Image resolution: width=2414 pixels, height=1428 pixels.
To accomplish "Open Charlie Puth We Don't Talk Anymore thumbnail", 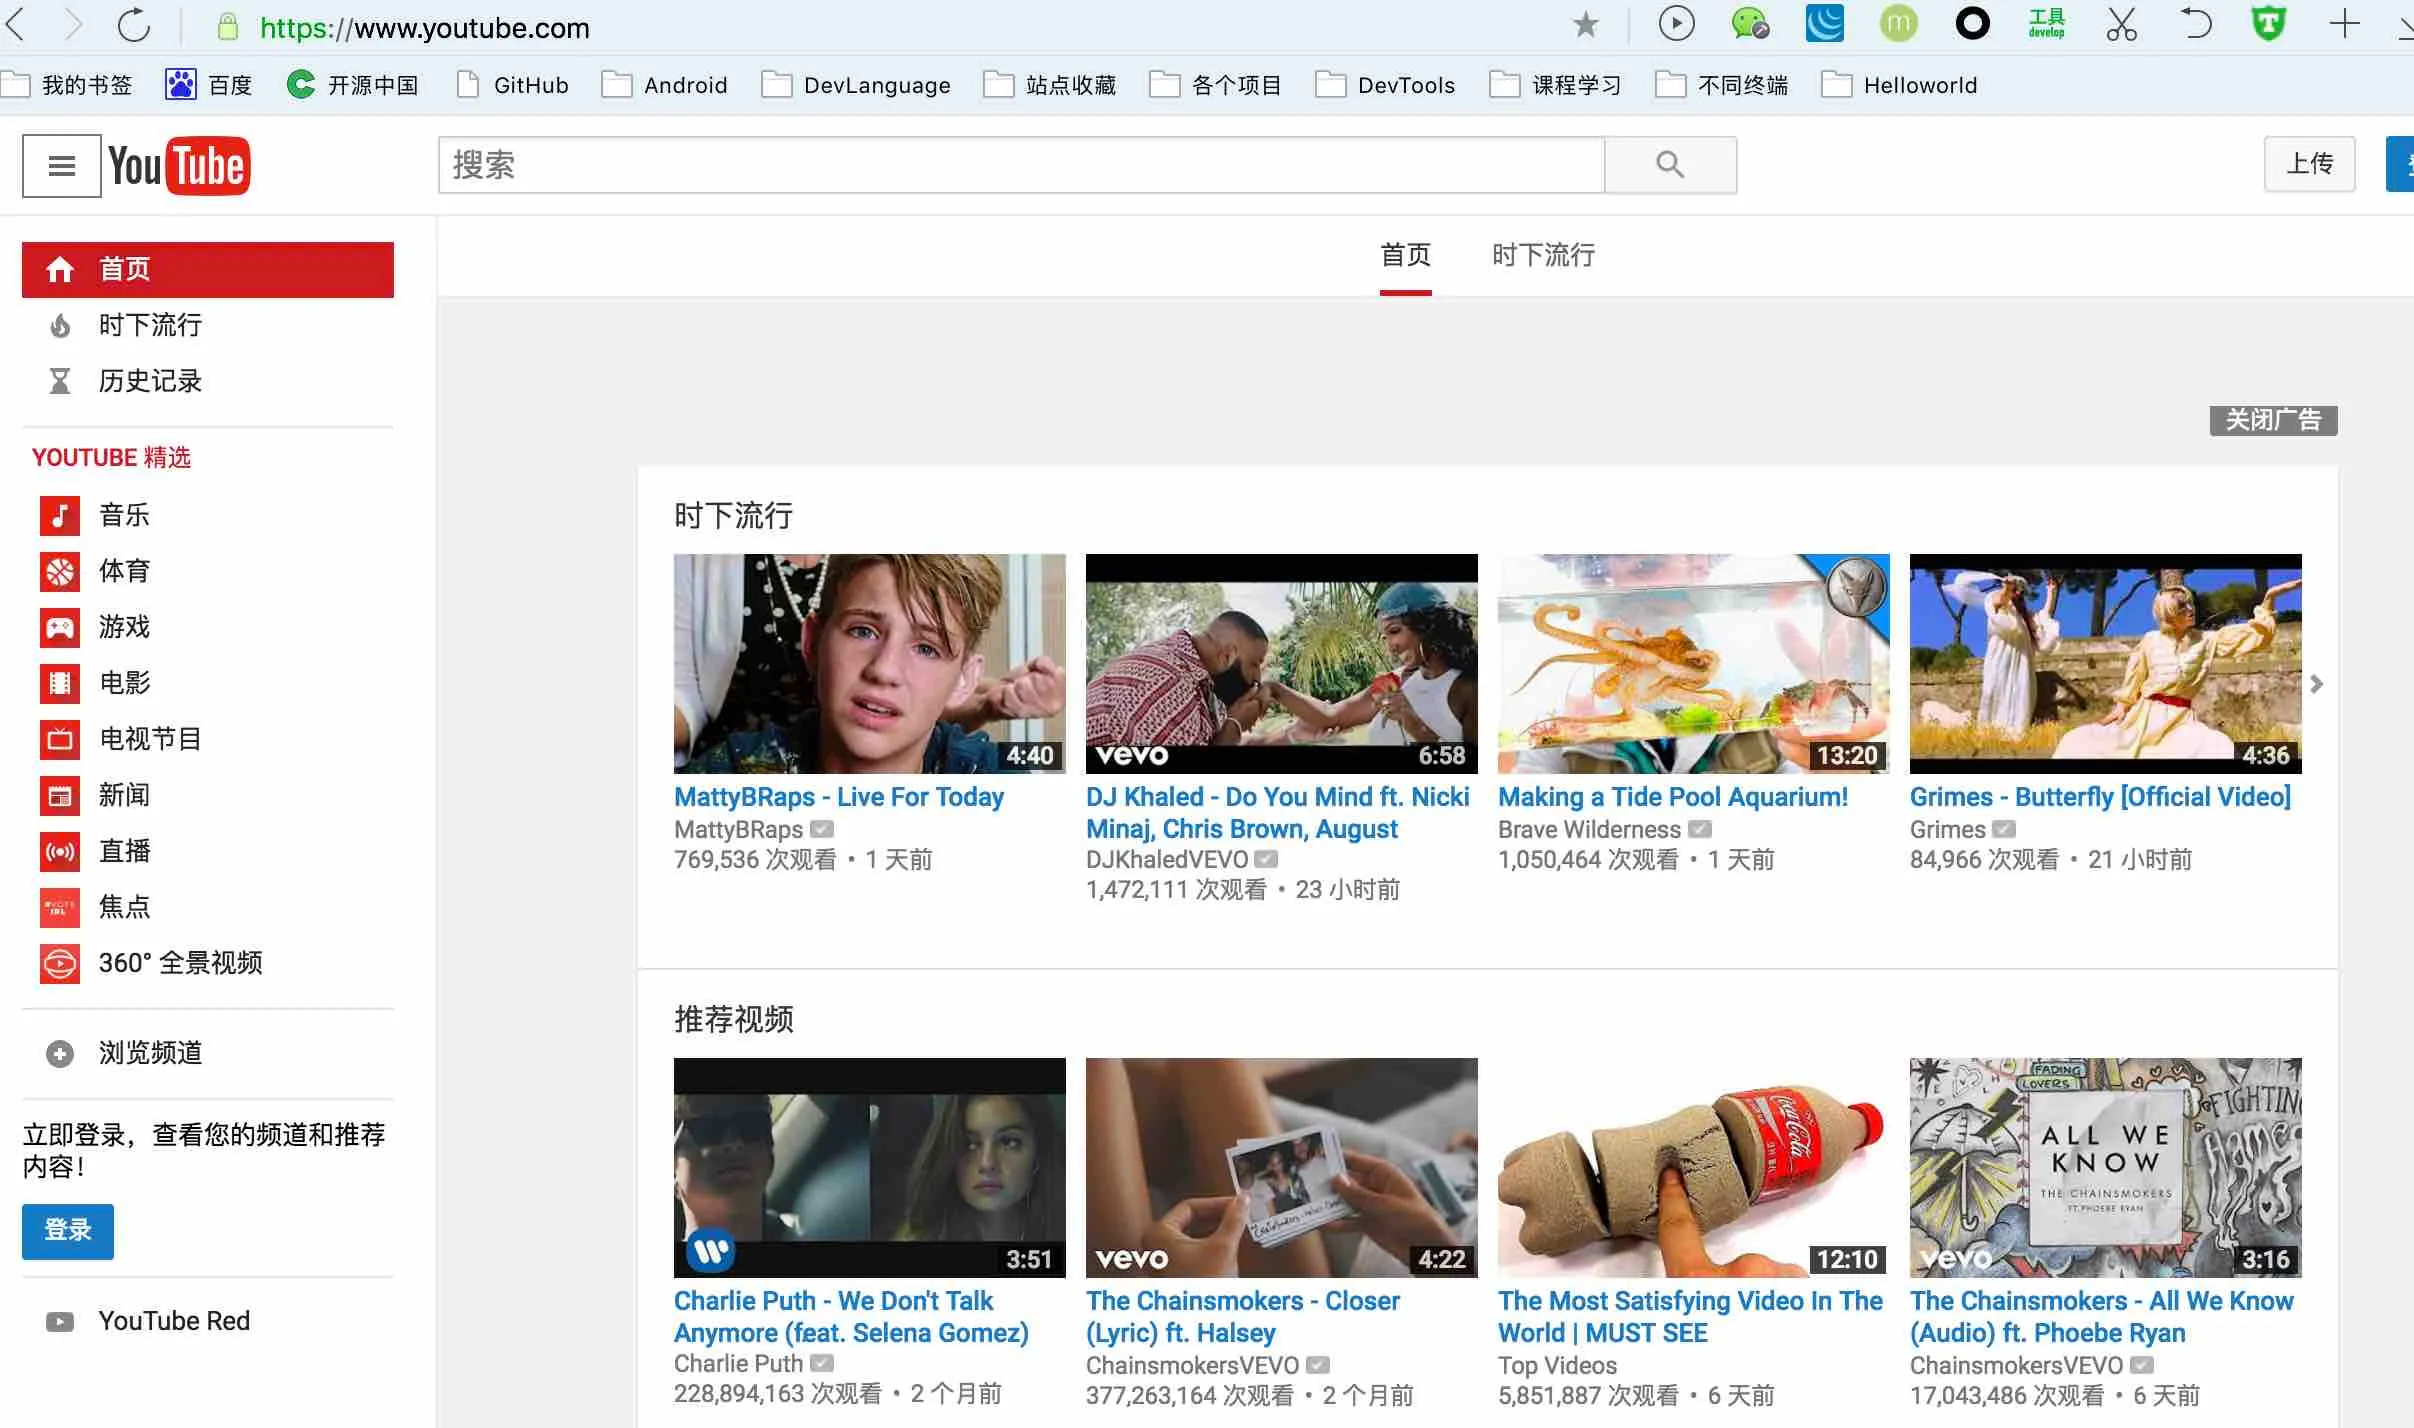I will tap(870, 1168).
